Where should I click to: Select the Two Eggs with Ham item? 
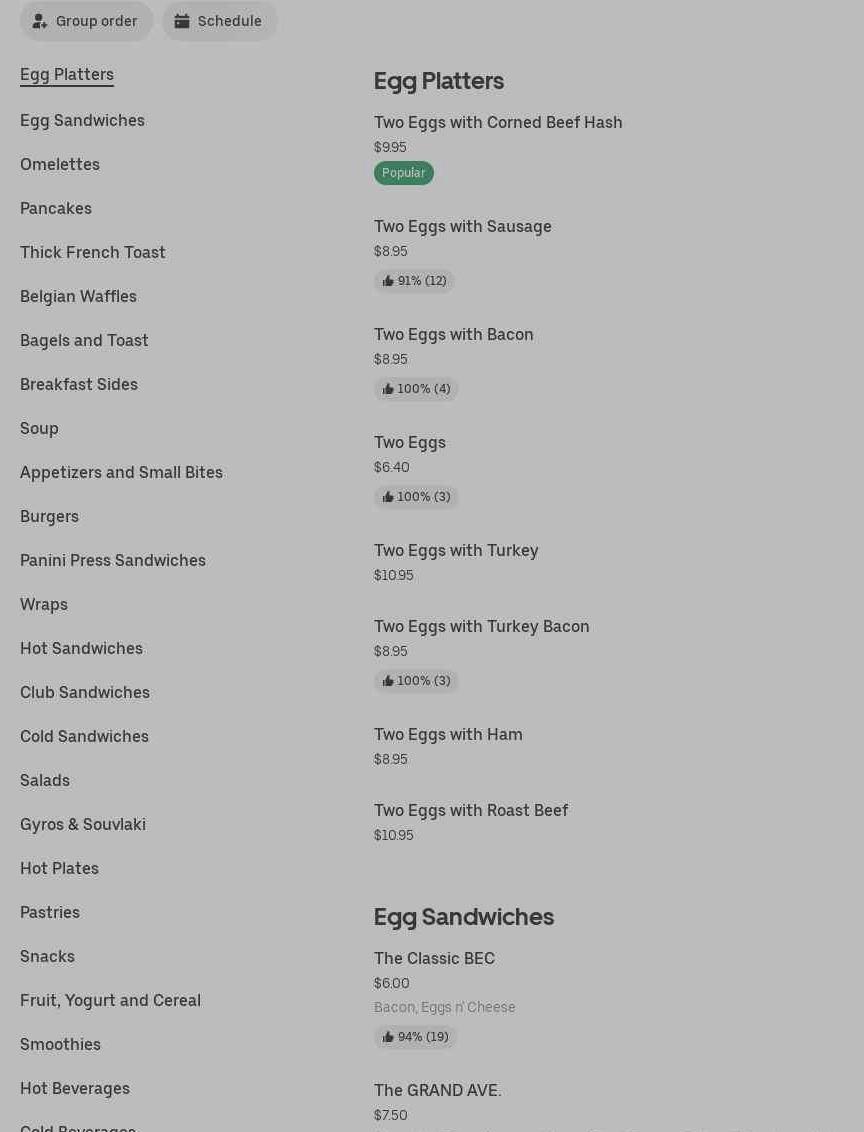pos(448,734)
